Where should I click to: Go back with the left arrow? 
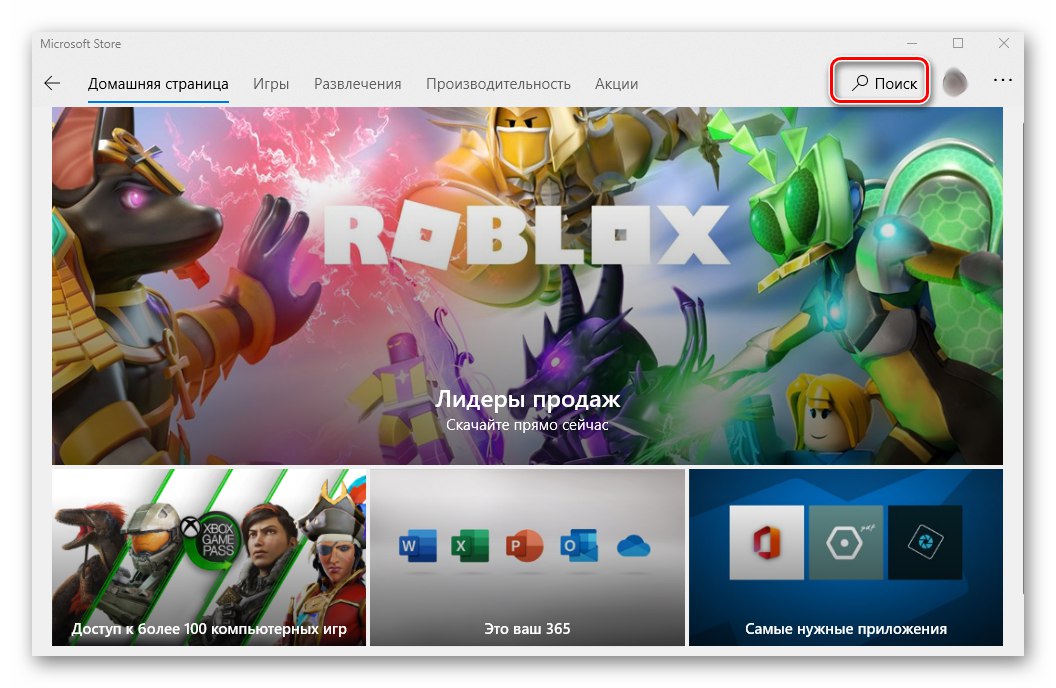pyautogui.click(x=52, y=83)
